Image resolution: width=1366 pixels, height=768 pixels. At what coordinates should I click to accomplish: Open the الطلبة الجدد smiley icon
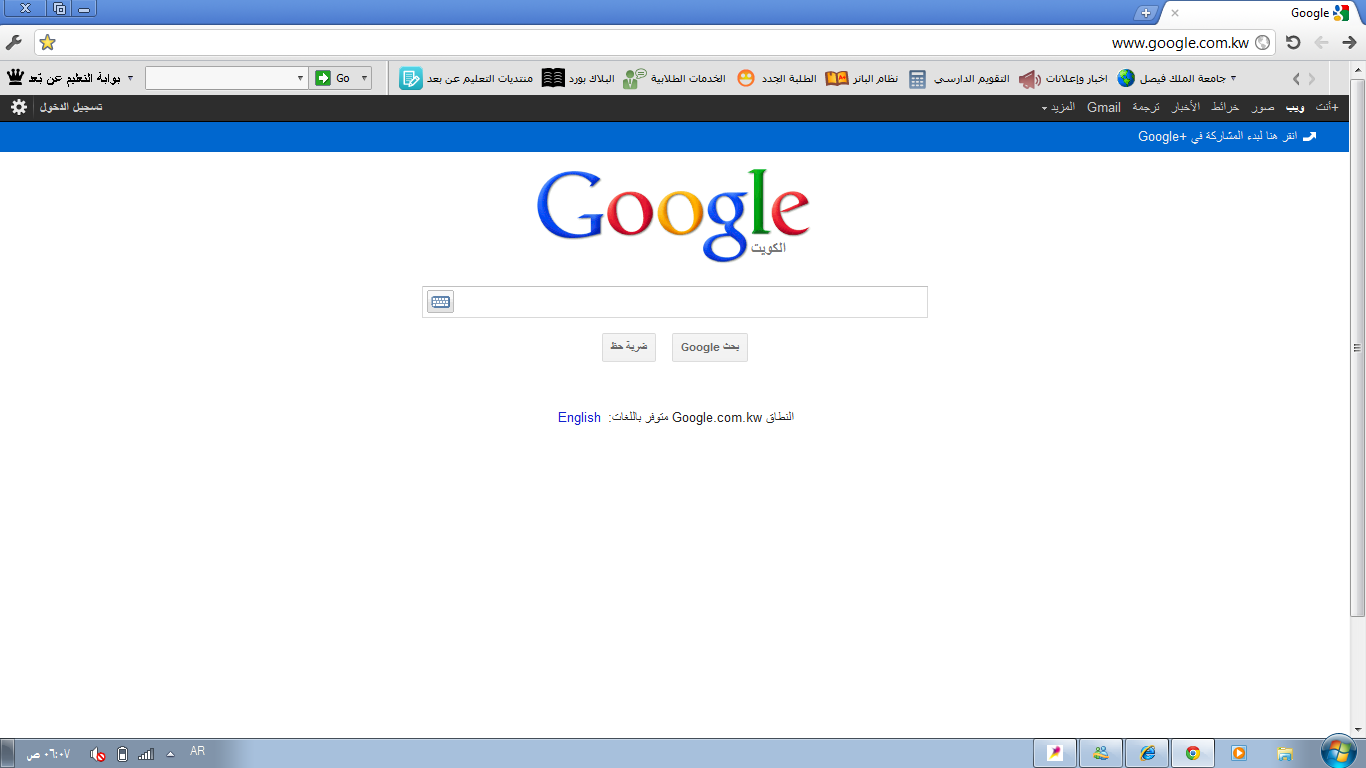click(x=746, y=78)
